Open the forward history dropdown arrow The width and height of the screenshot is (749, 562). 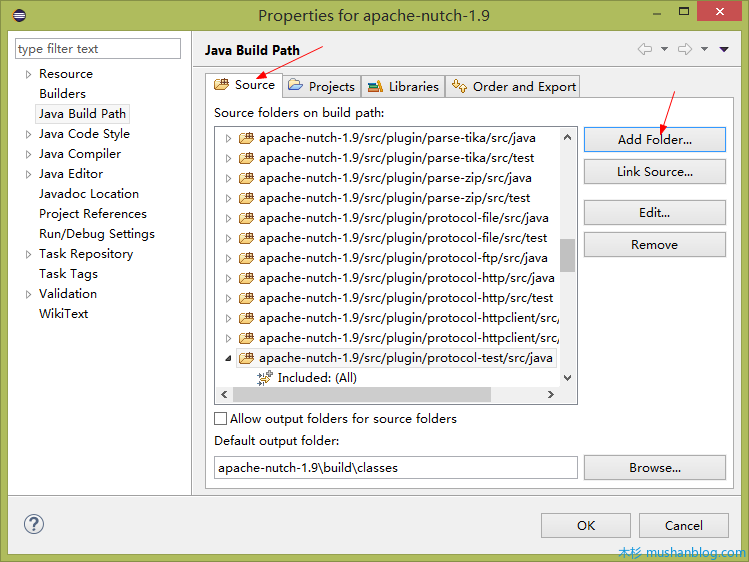(705, 49)
